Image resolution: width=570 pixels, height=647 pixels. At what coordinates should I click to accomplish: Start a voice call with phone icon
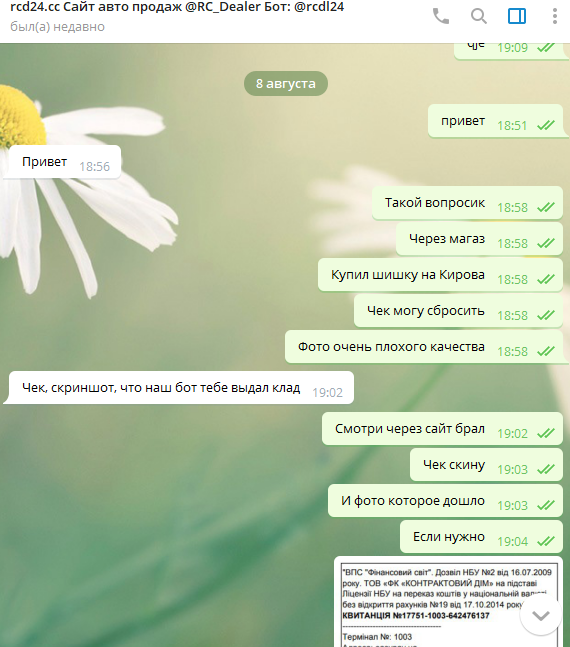click(440, 17)
